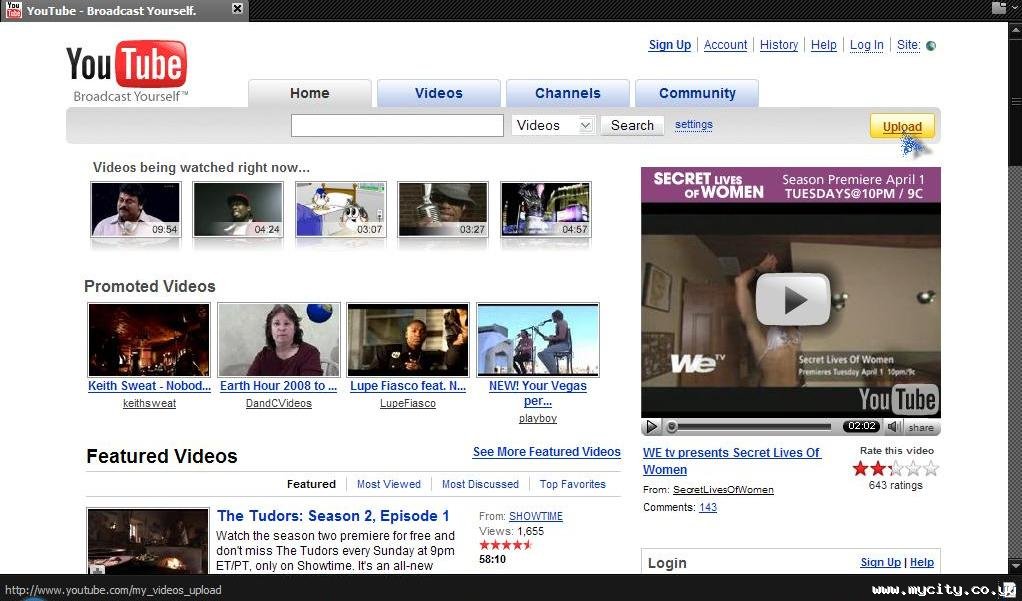This screenshot has width=1022, height=601.
Task: Close the YouTube browser tab
Action: [x=237, y=8]
